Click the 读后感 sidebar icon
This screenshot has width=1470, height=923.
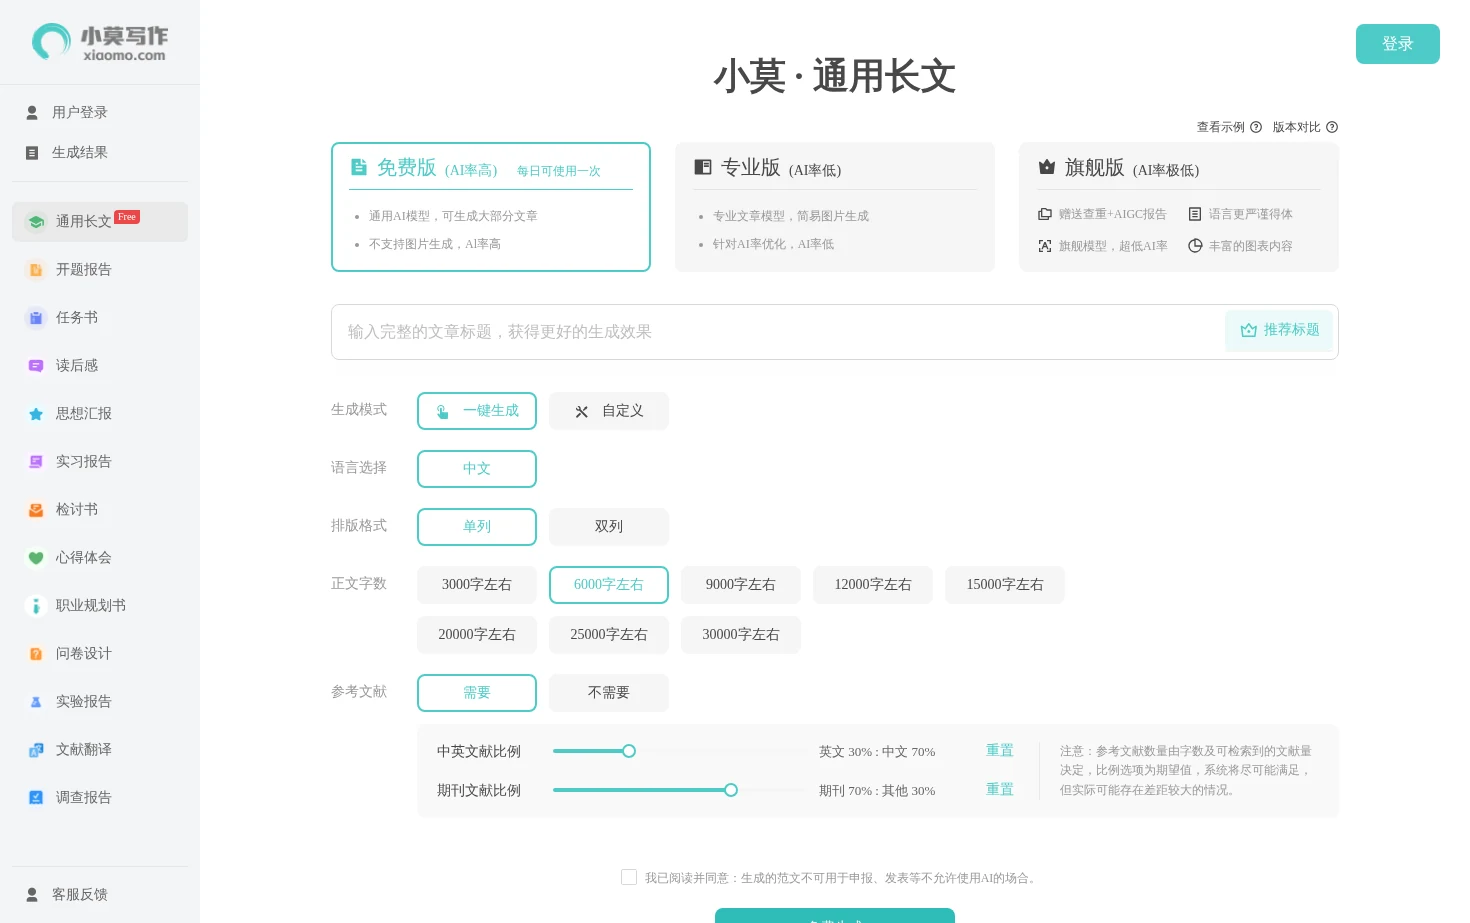click(x=36, y=366)
